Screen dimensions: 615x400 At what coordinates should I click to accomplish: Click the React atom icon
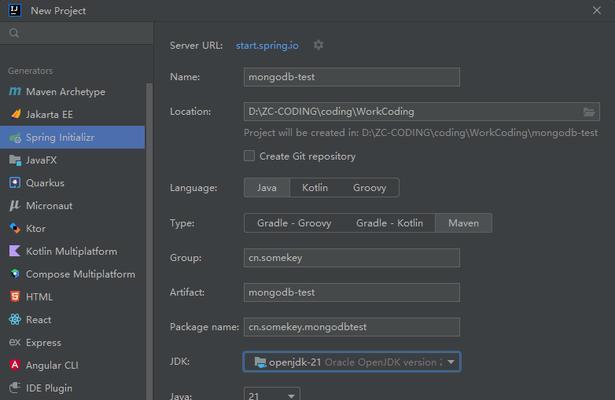(15, 319)
